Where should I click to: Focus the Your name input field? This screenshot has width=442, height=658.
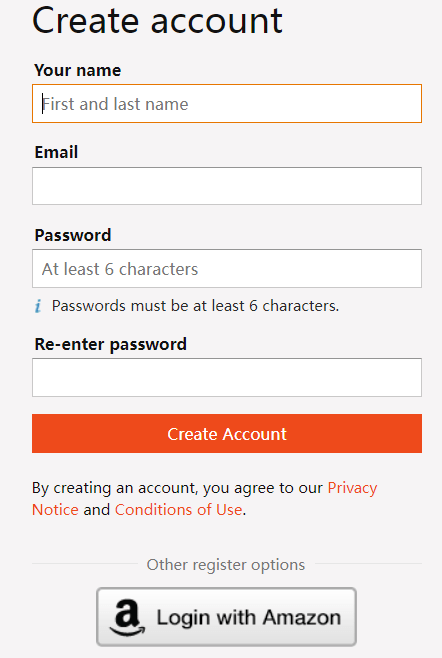227,104
